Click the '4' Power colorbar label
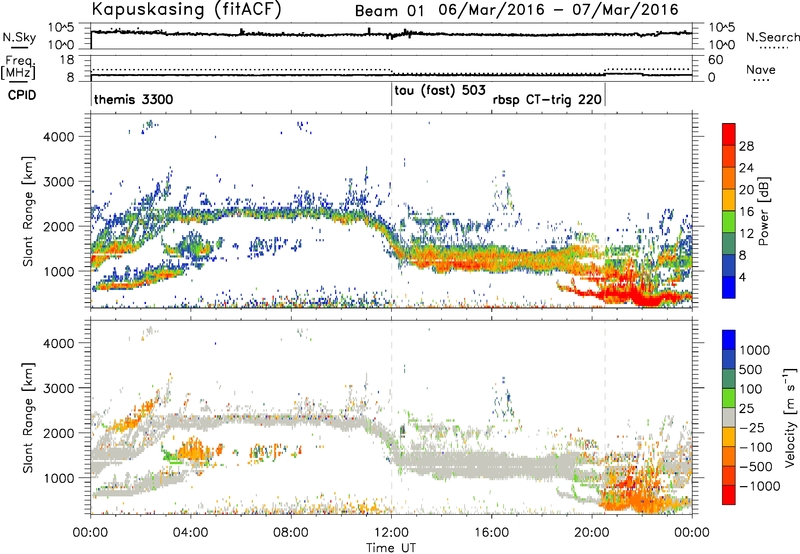Image resolution: width=800 pixels, height=554 pixels. click(x=742, y=278)
